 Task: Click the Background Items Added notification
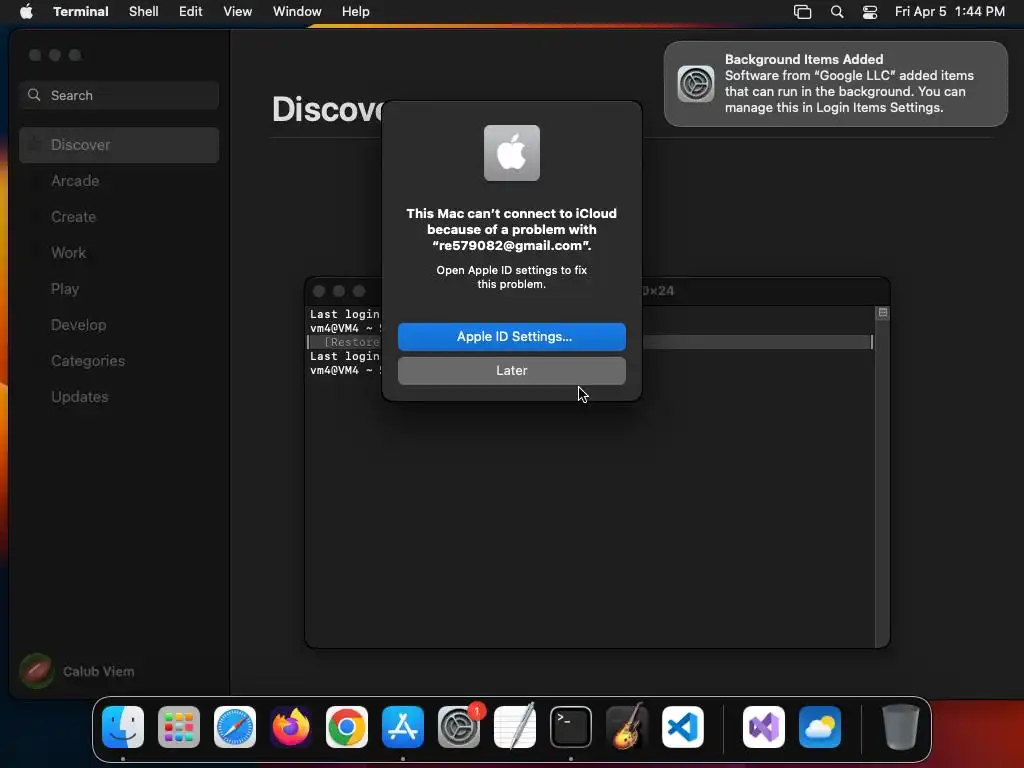pyautogui.click(x=836, y=84)
